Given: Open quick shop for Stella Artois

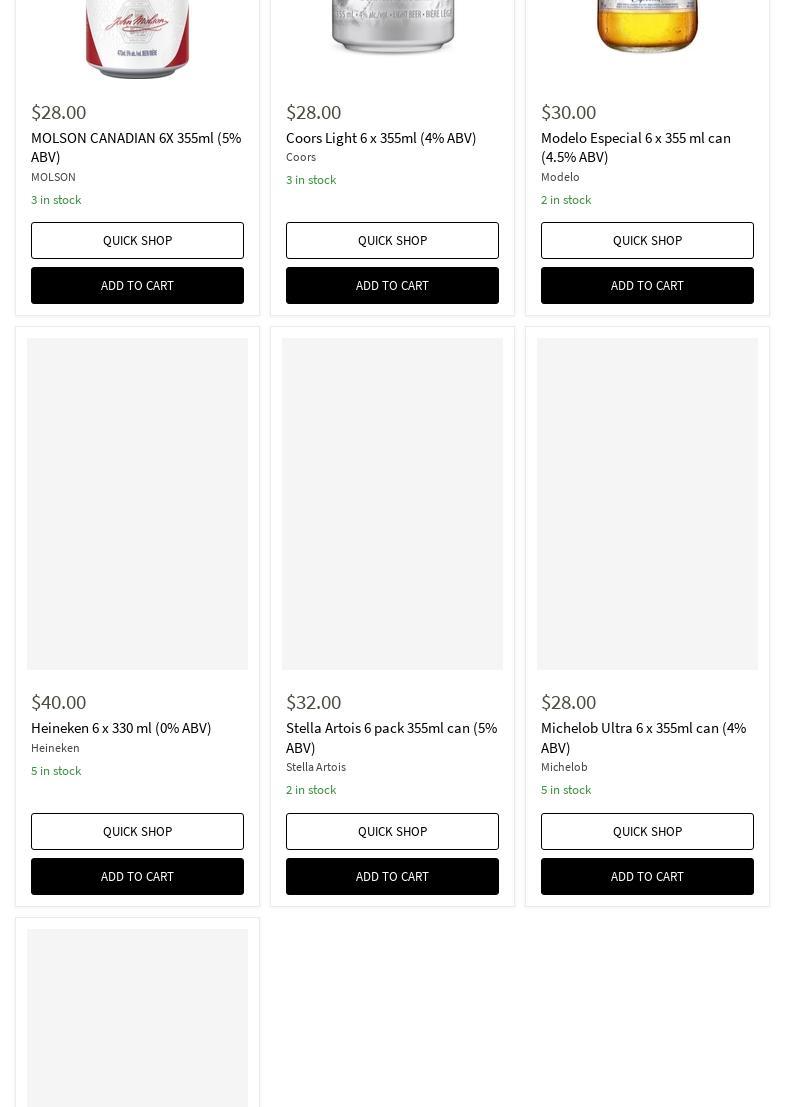Looking at the screenshot, I should point(392,831).
